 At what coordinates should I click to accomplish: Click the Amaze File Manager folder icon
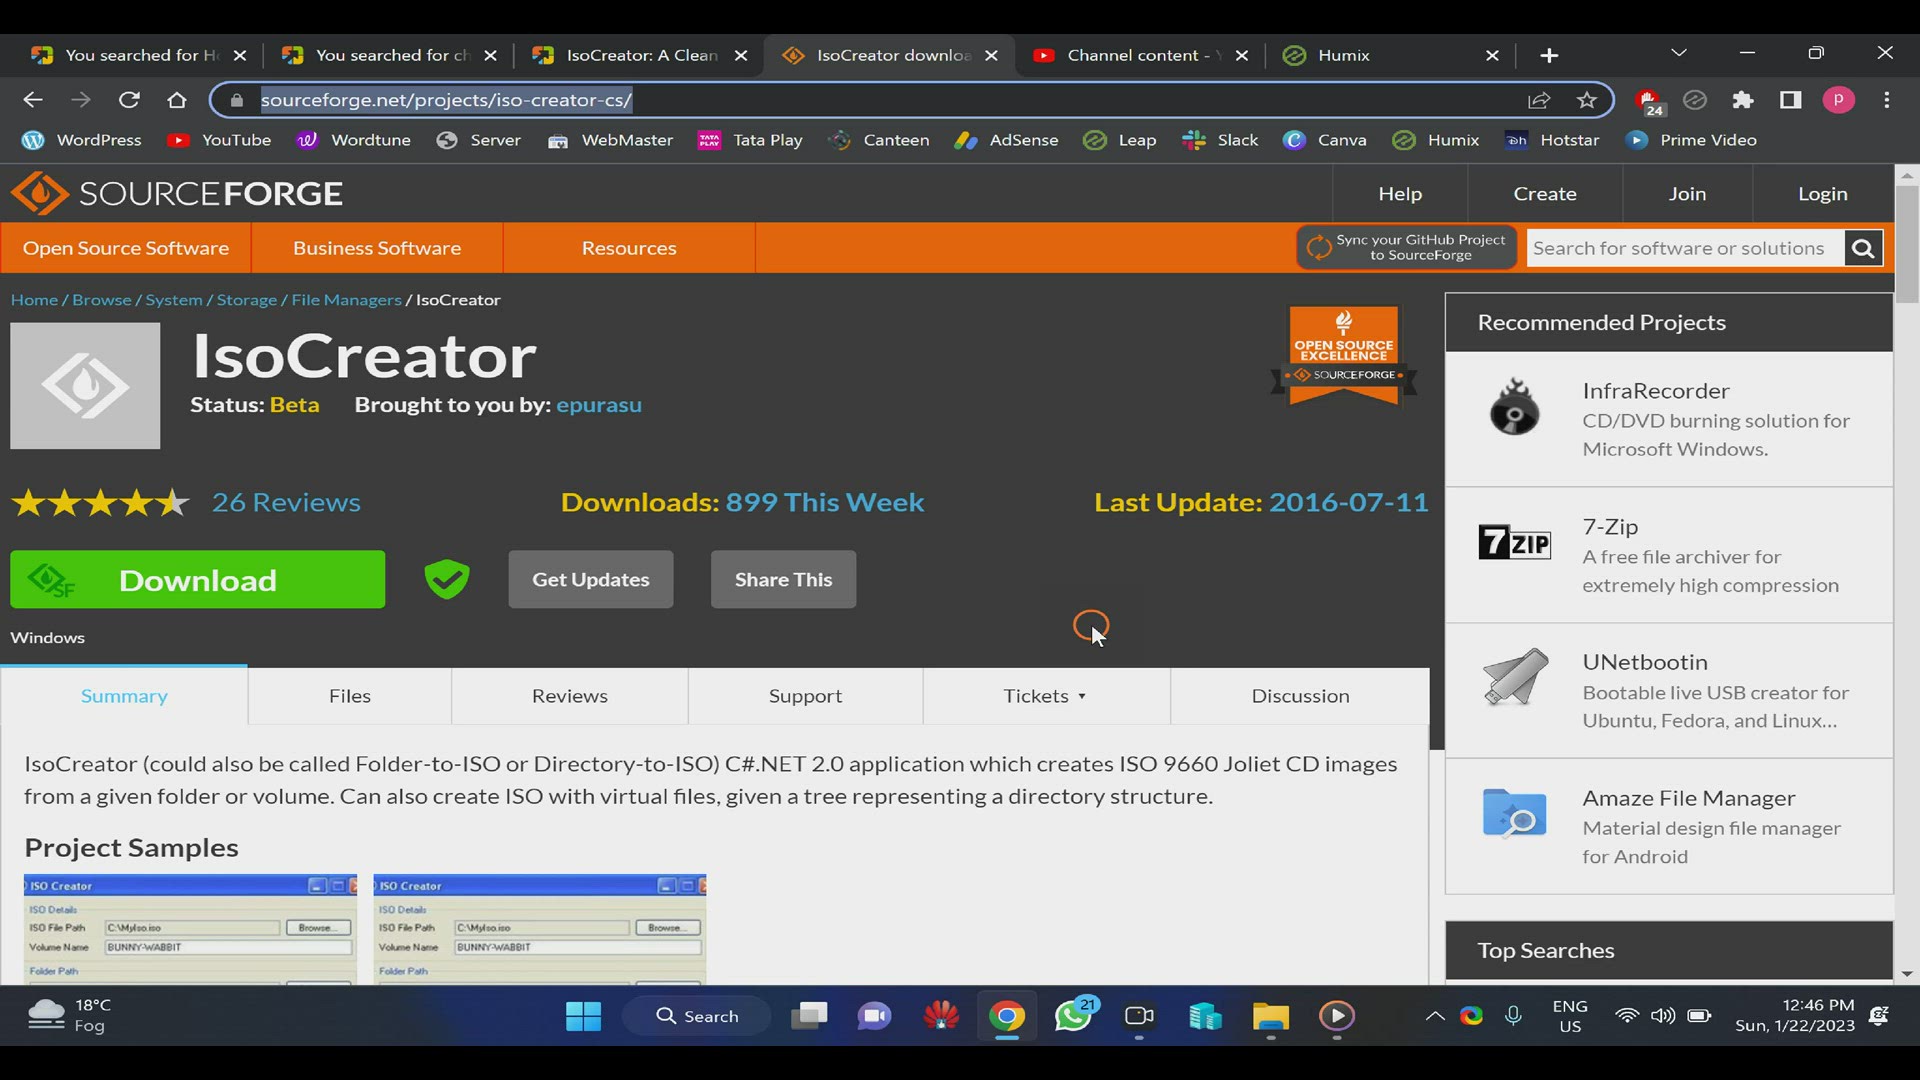pos(1514,813)
